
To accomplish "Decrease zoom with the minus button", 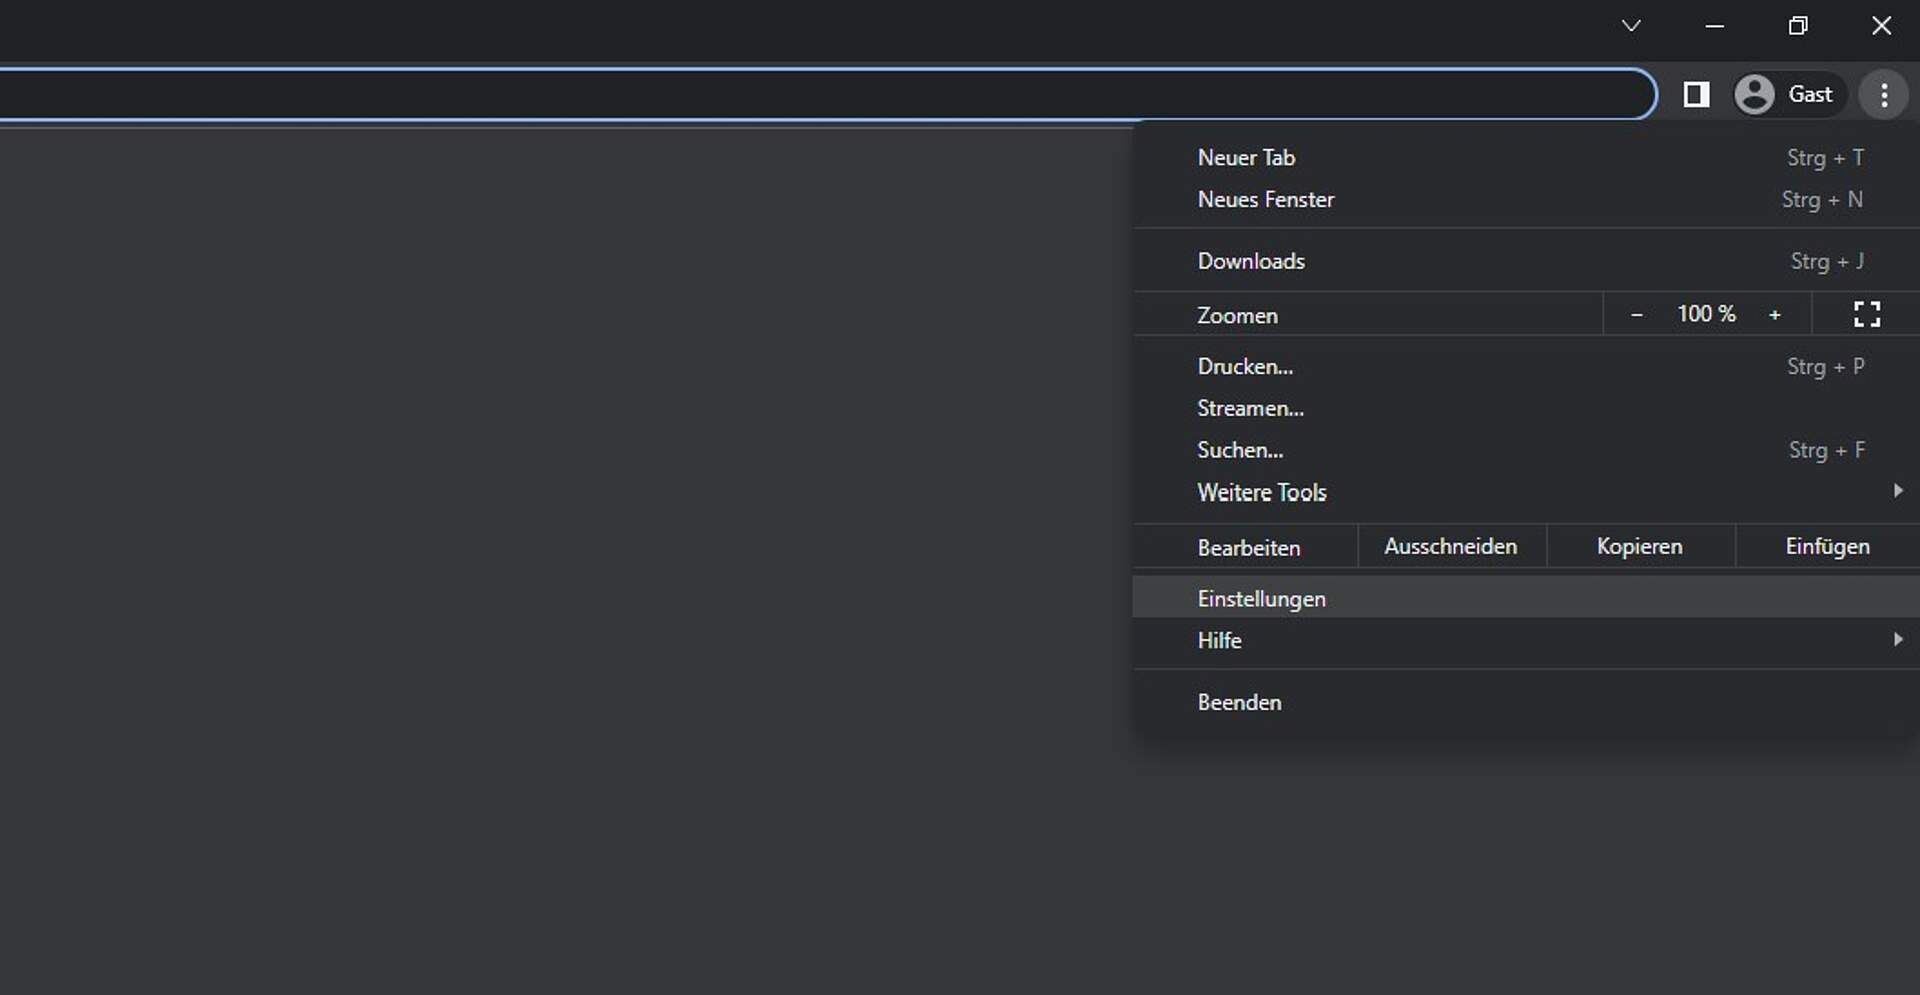I will click(x=1637, y=315).
